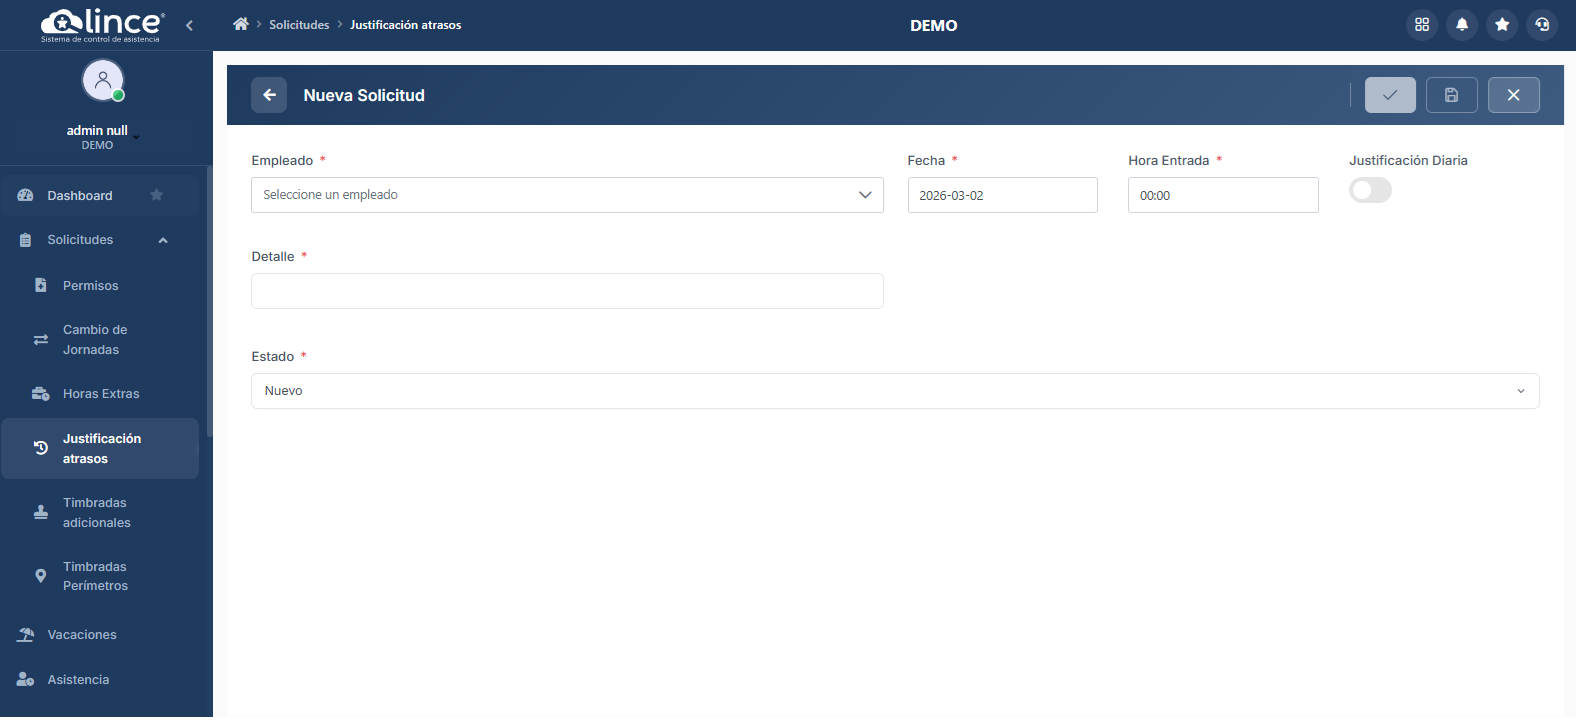The image size is (1576, 724).
Task: Click the floppy disk save icon
Action: [1451, 95]
